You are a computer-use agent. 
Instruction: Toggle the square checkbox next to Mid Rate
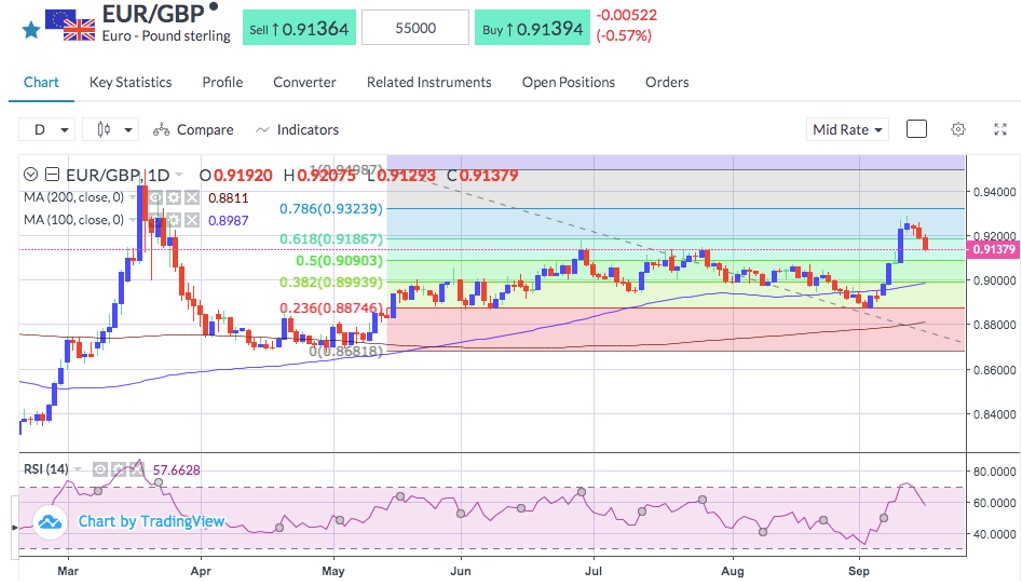click(916, 129)
